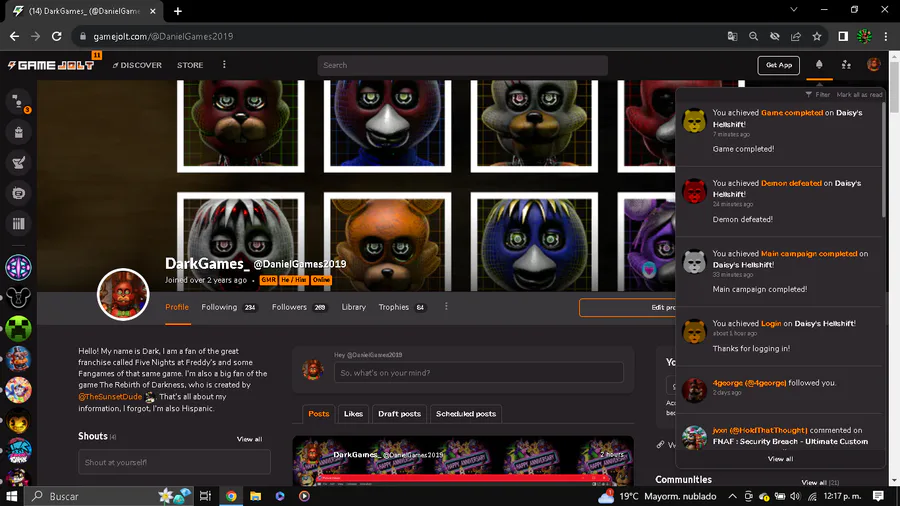Open profile more options dots

coord(446,306)
